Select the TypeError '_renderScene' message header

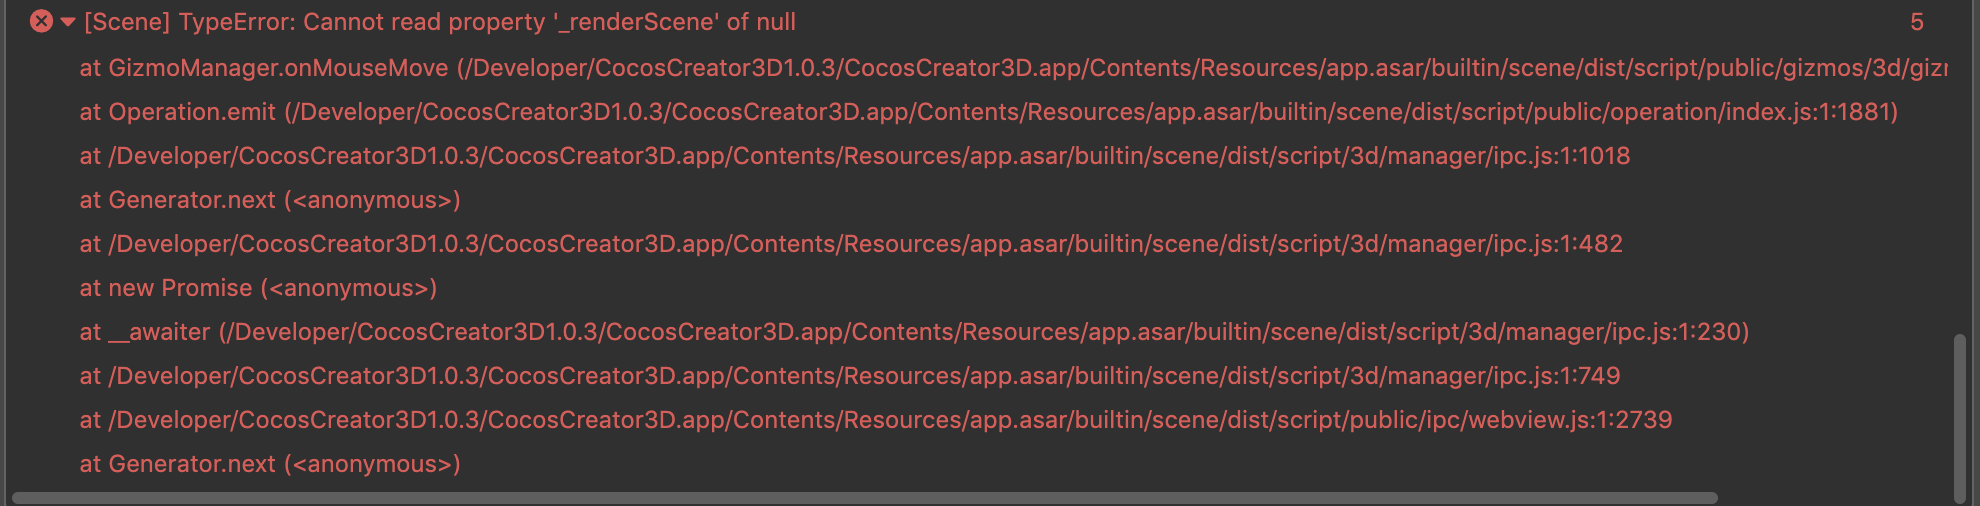tap(440, 21)
